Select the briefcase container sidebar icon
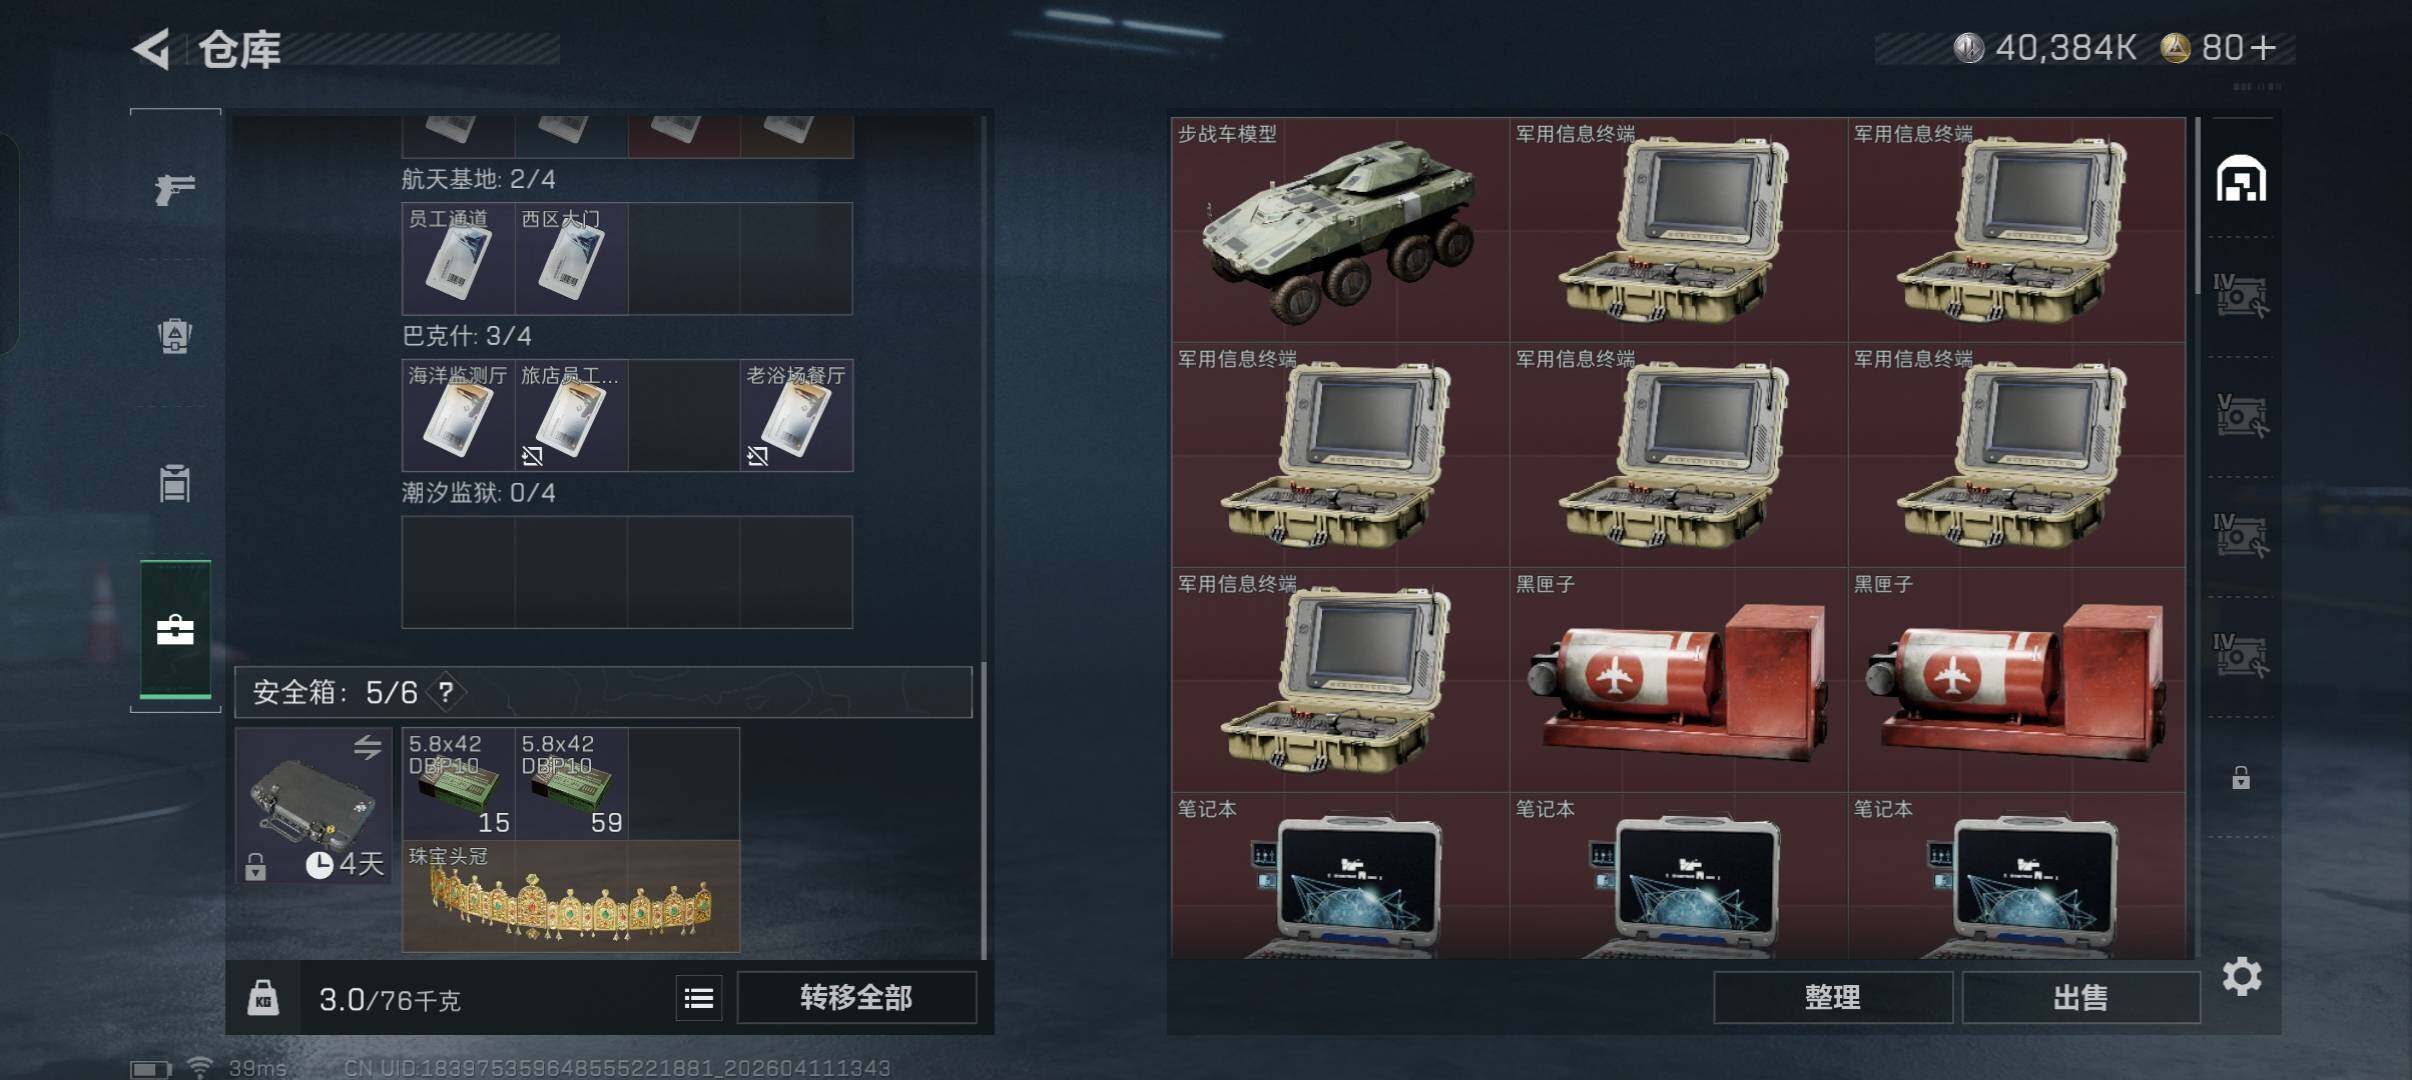Viewport: 2412px width, 1080px height. click(175, 629)
